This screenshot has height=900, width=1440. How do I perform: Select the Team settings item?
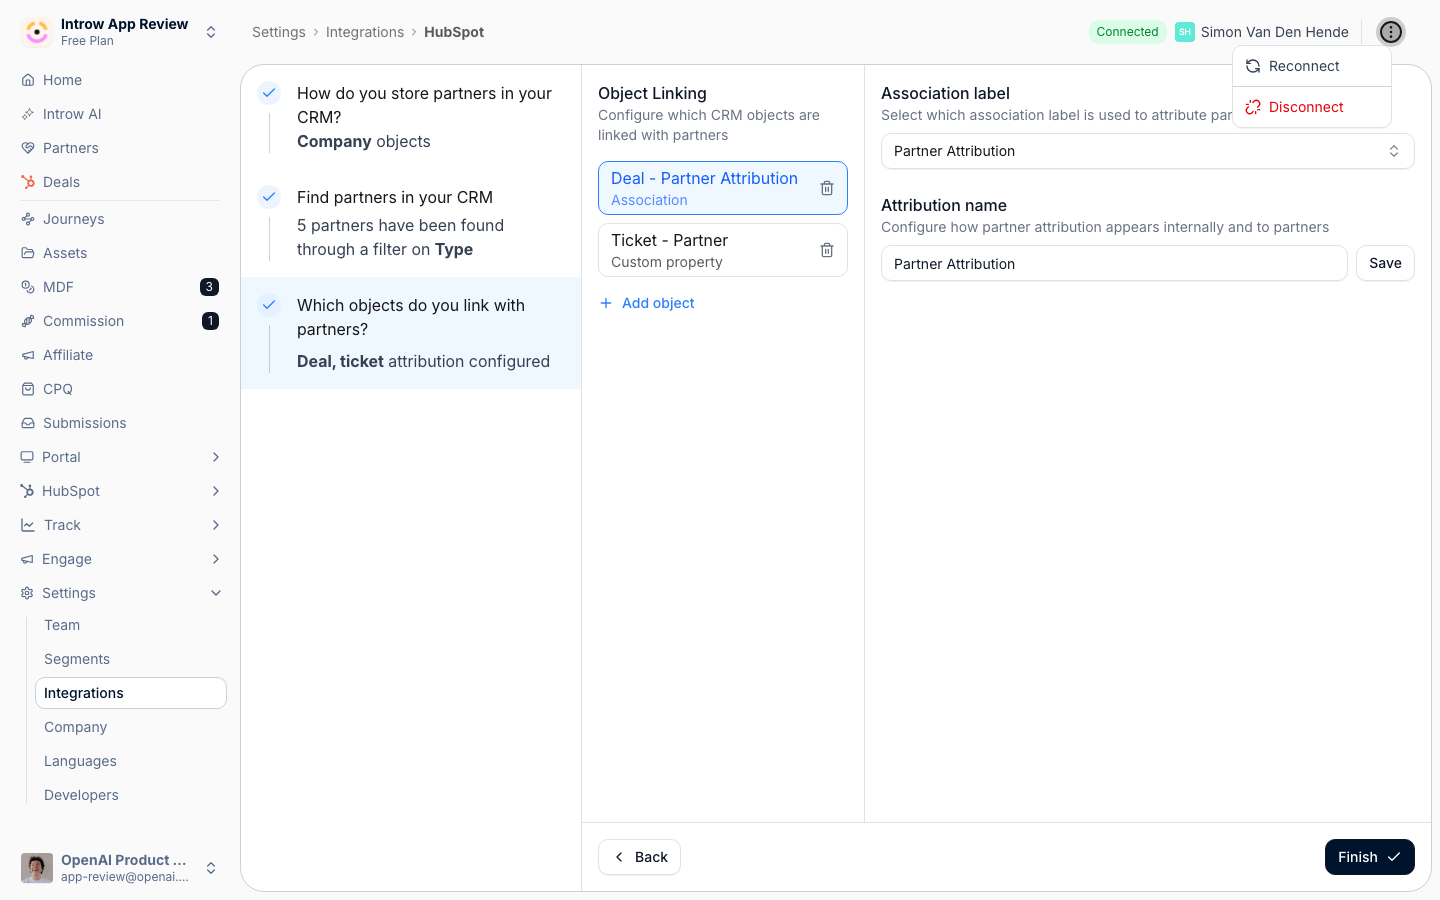coord(131,625)
